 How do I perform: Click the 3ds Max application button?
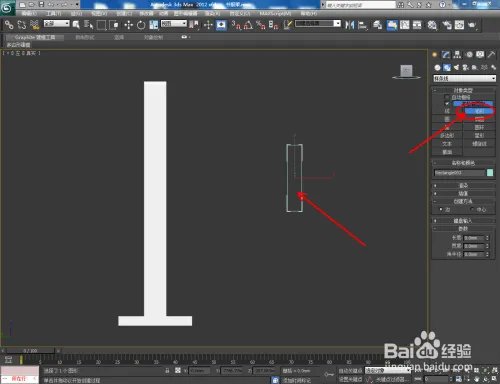coord(7,7)
